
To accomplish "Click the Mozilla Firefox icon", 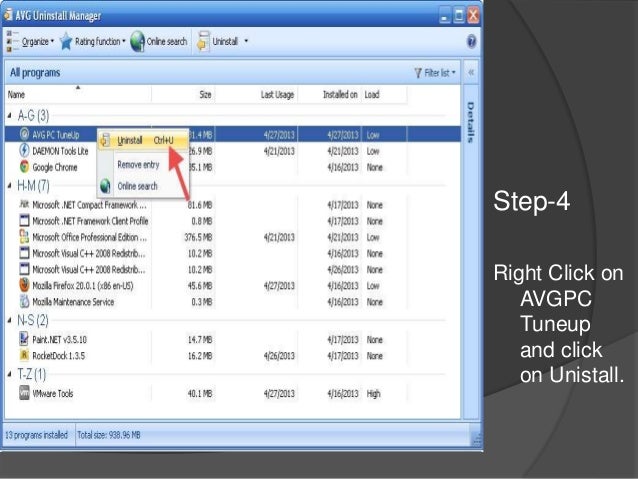I will click(x=24, y=285).
